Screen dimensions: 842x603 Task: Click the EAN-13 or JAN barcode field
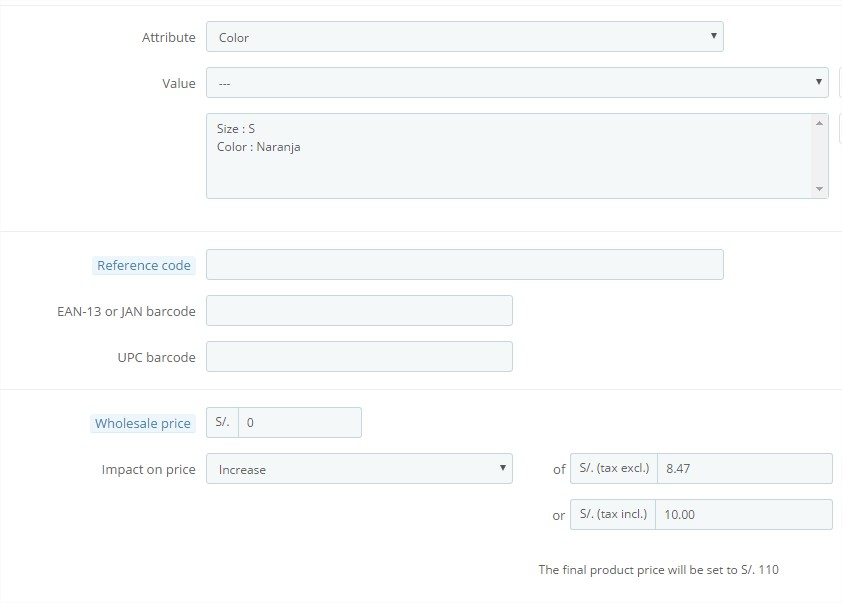click(x=359, y=310)
